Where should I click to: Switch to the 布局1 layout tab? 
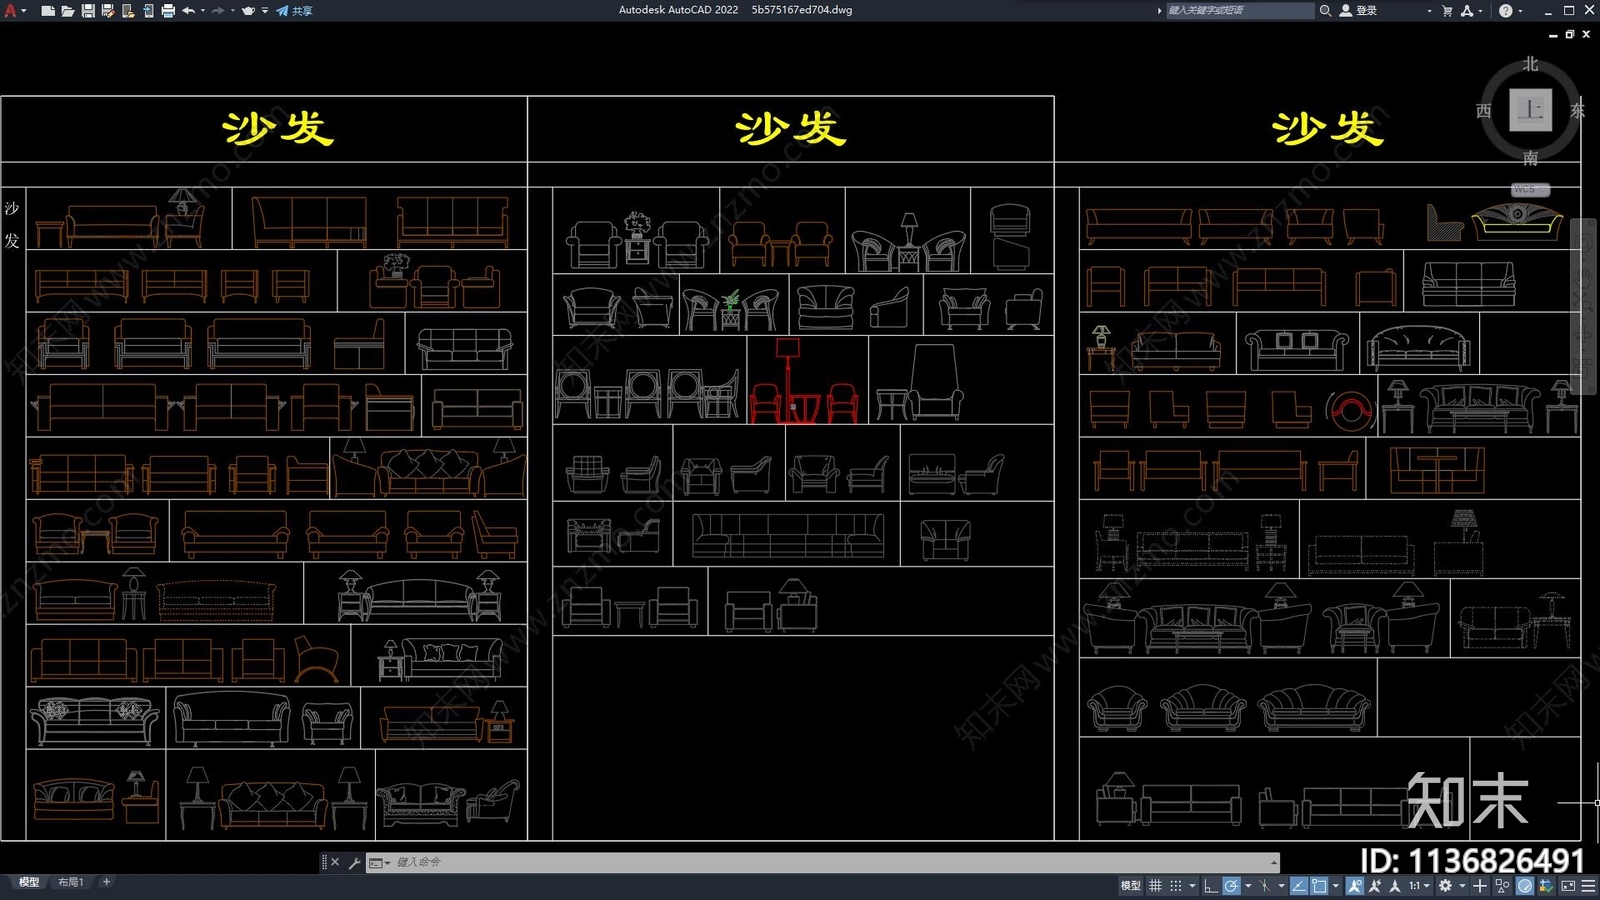click(70, 882)
